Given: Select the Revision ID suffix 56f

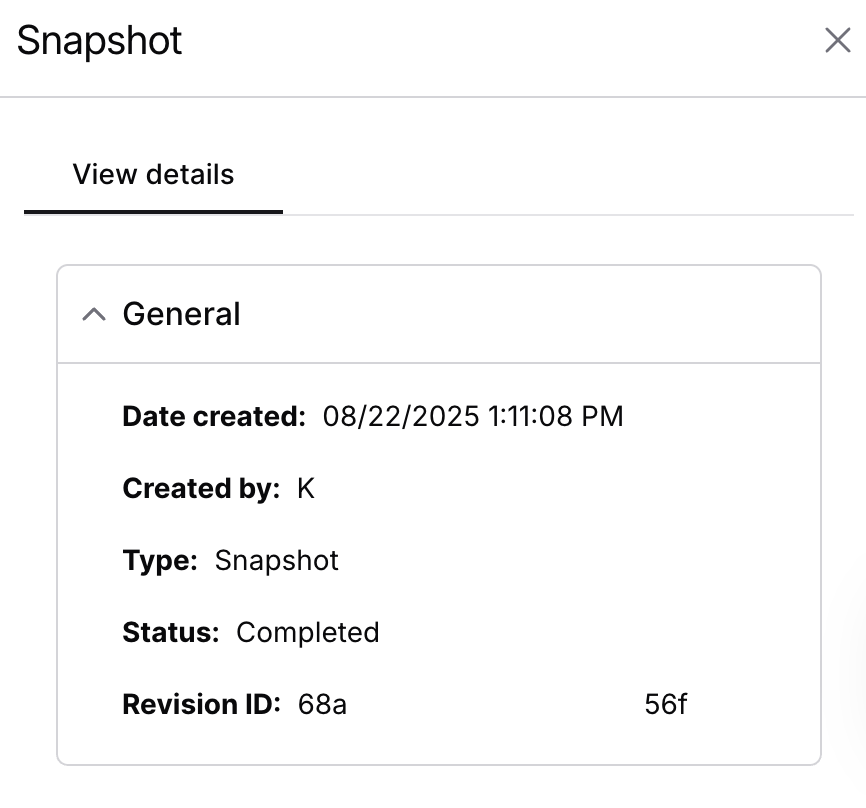Looking at the screenshot, I should click(666, 704).
